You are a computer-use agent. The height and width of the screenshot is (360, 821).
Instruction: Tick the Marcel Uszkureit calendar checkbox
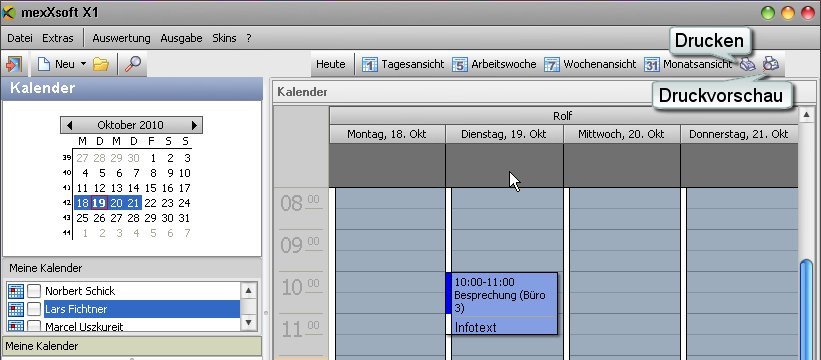click(x=34, y=326)
